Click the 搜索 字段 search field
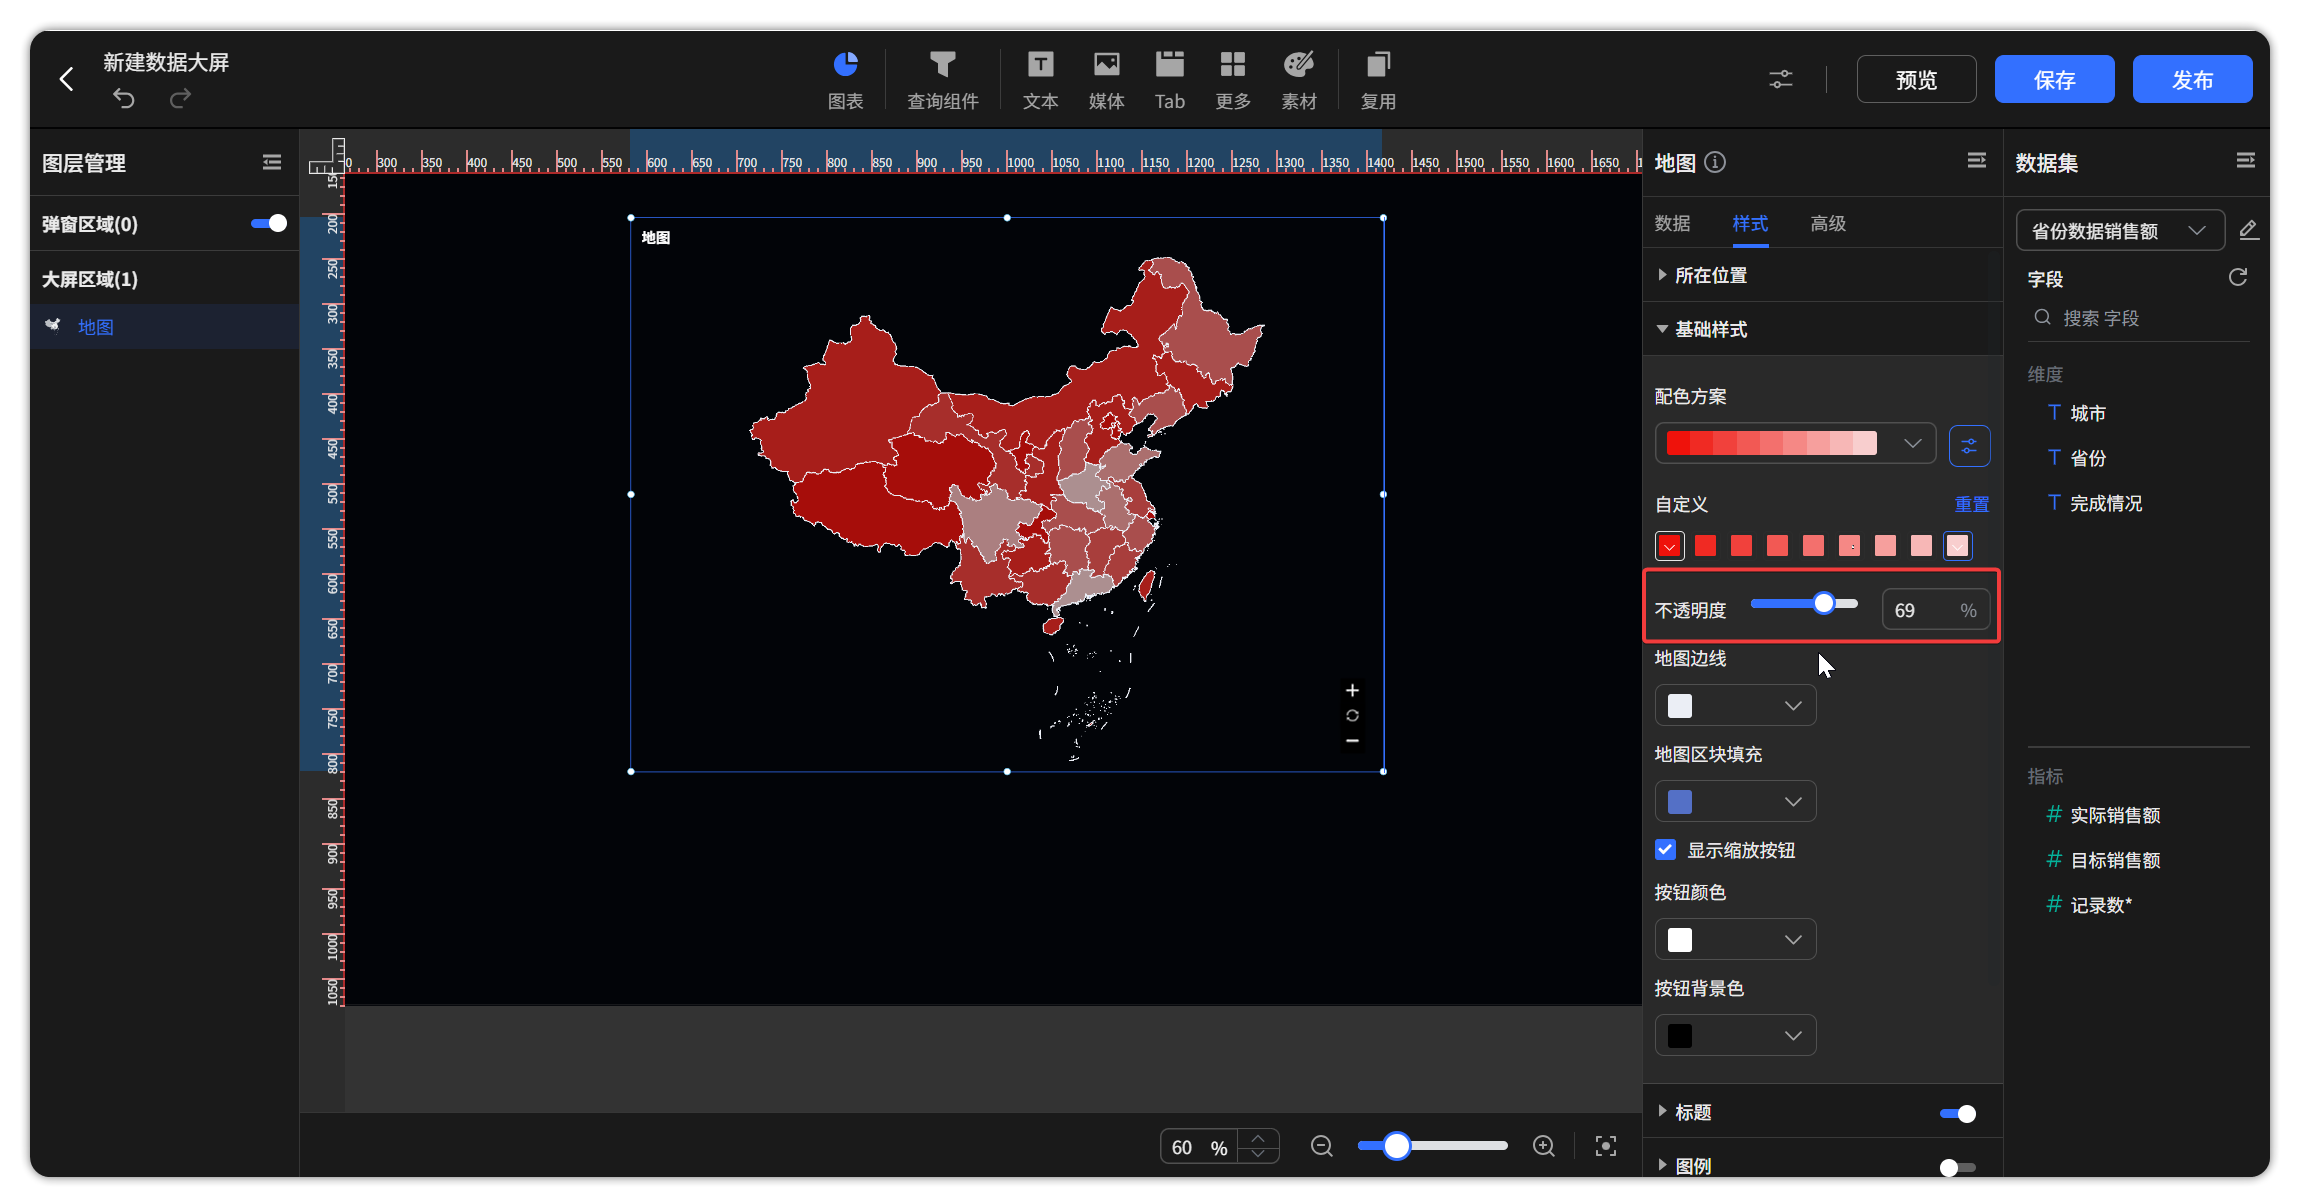2300x1197 pixels. 2138,318
